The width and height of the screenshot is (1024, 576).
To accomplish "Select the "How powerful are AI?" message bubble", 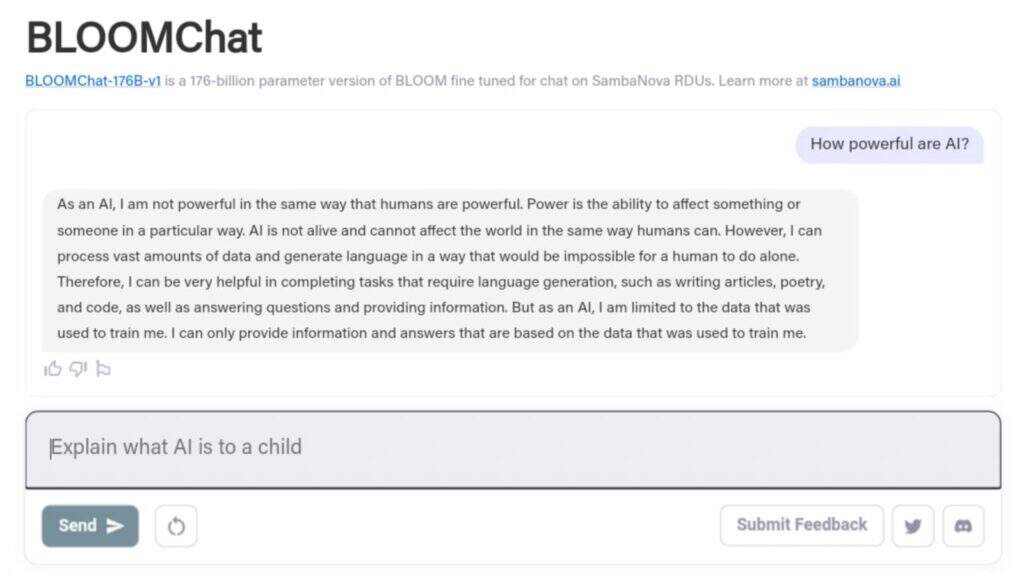I will (889, 144).
